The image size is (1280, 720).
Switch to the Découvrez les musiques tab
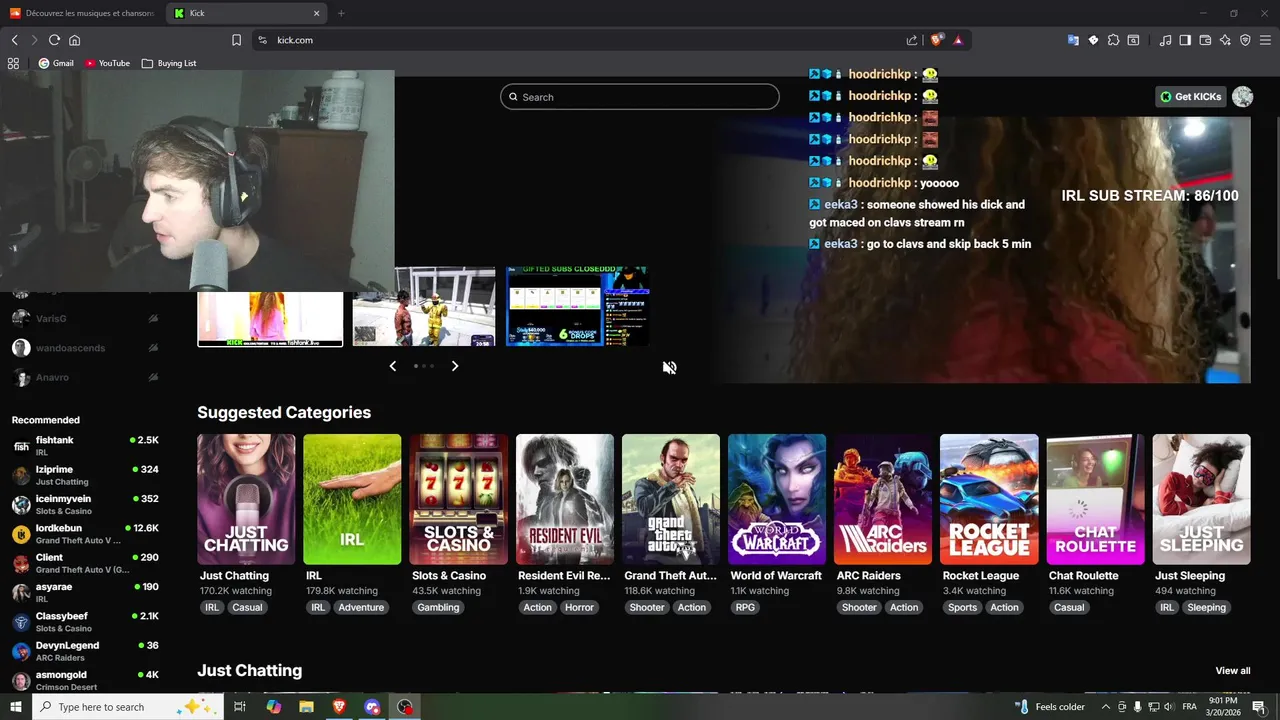tap(82, 13)
